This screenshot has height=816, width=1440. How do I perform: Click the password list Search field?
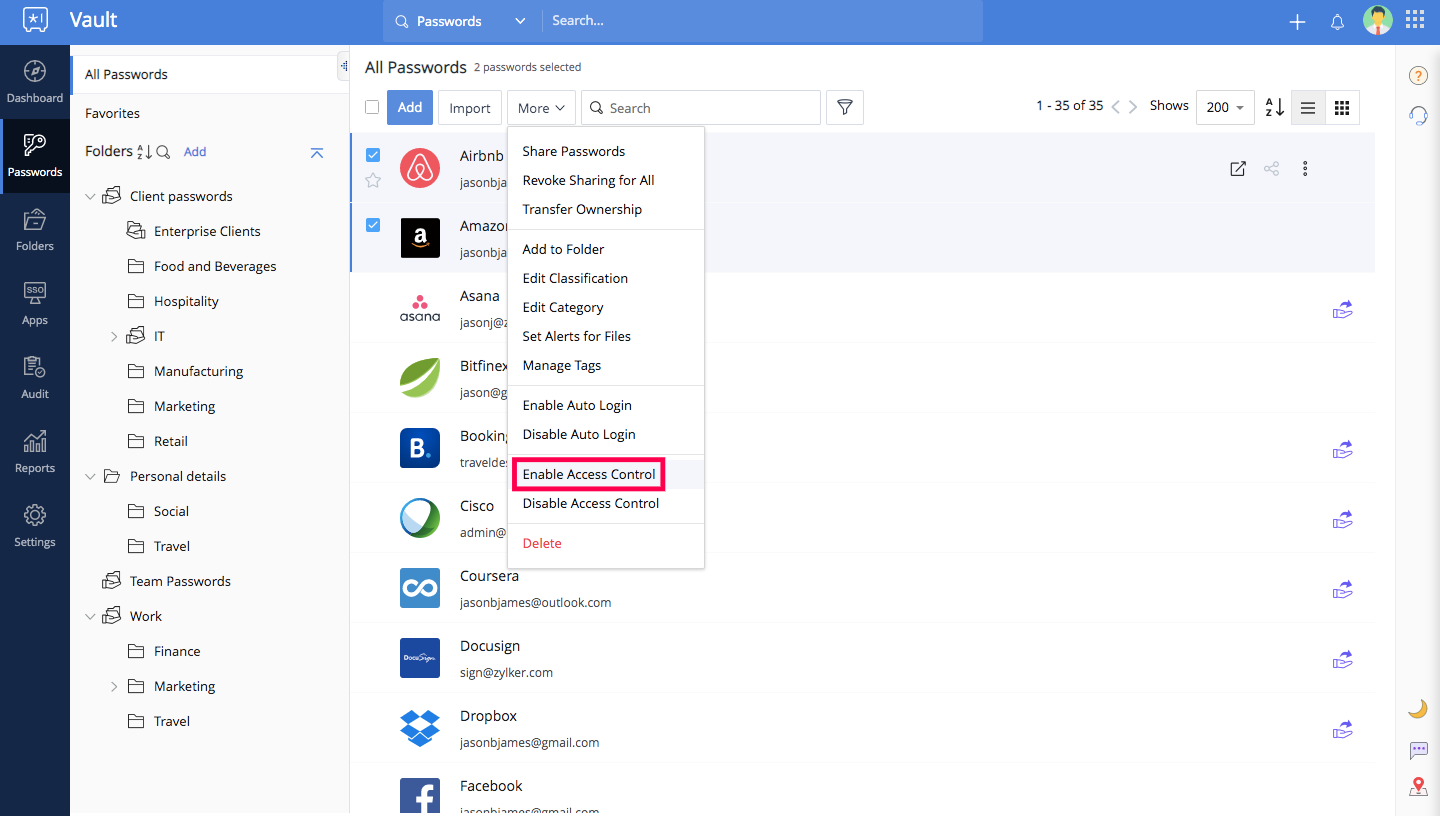pos(700,108)
